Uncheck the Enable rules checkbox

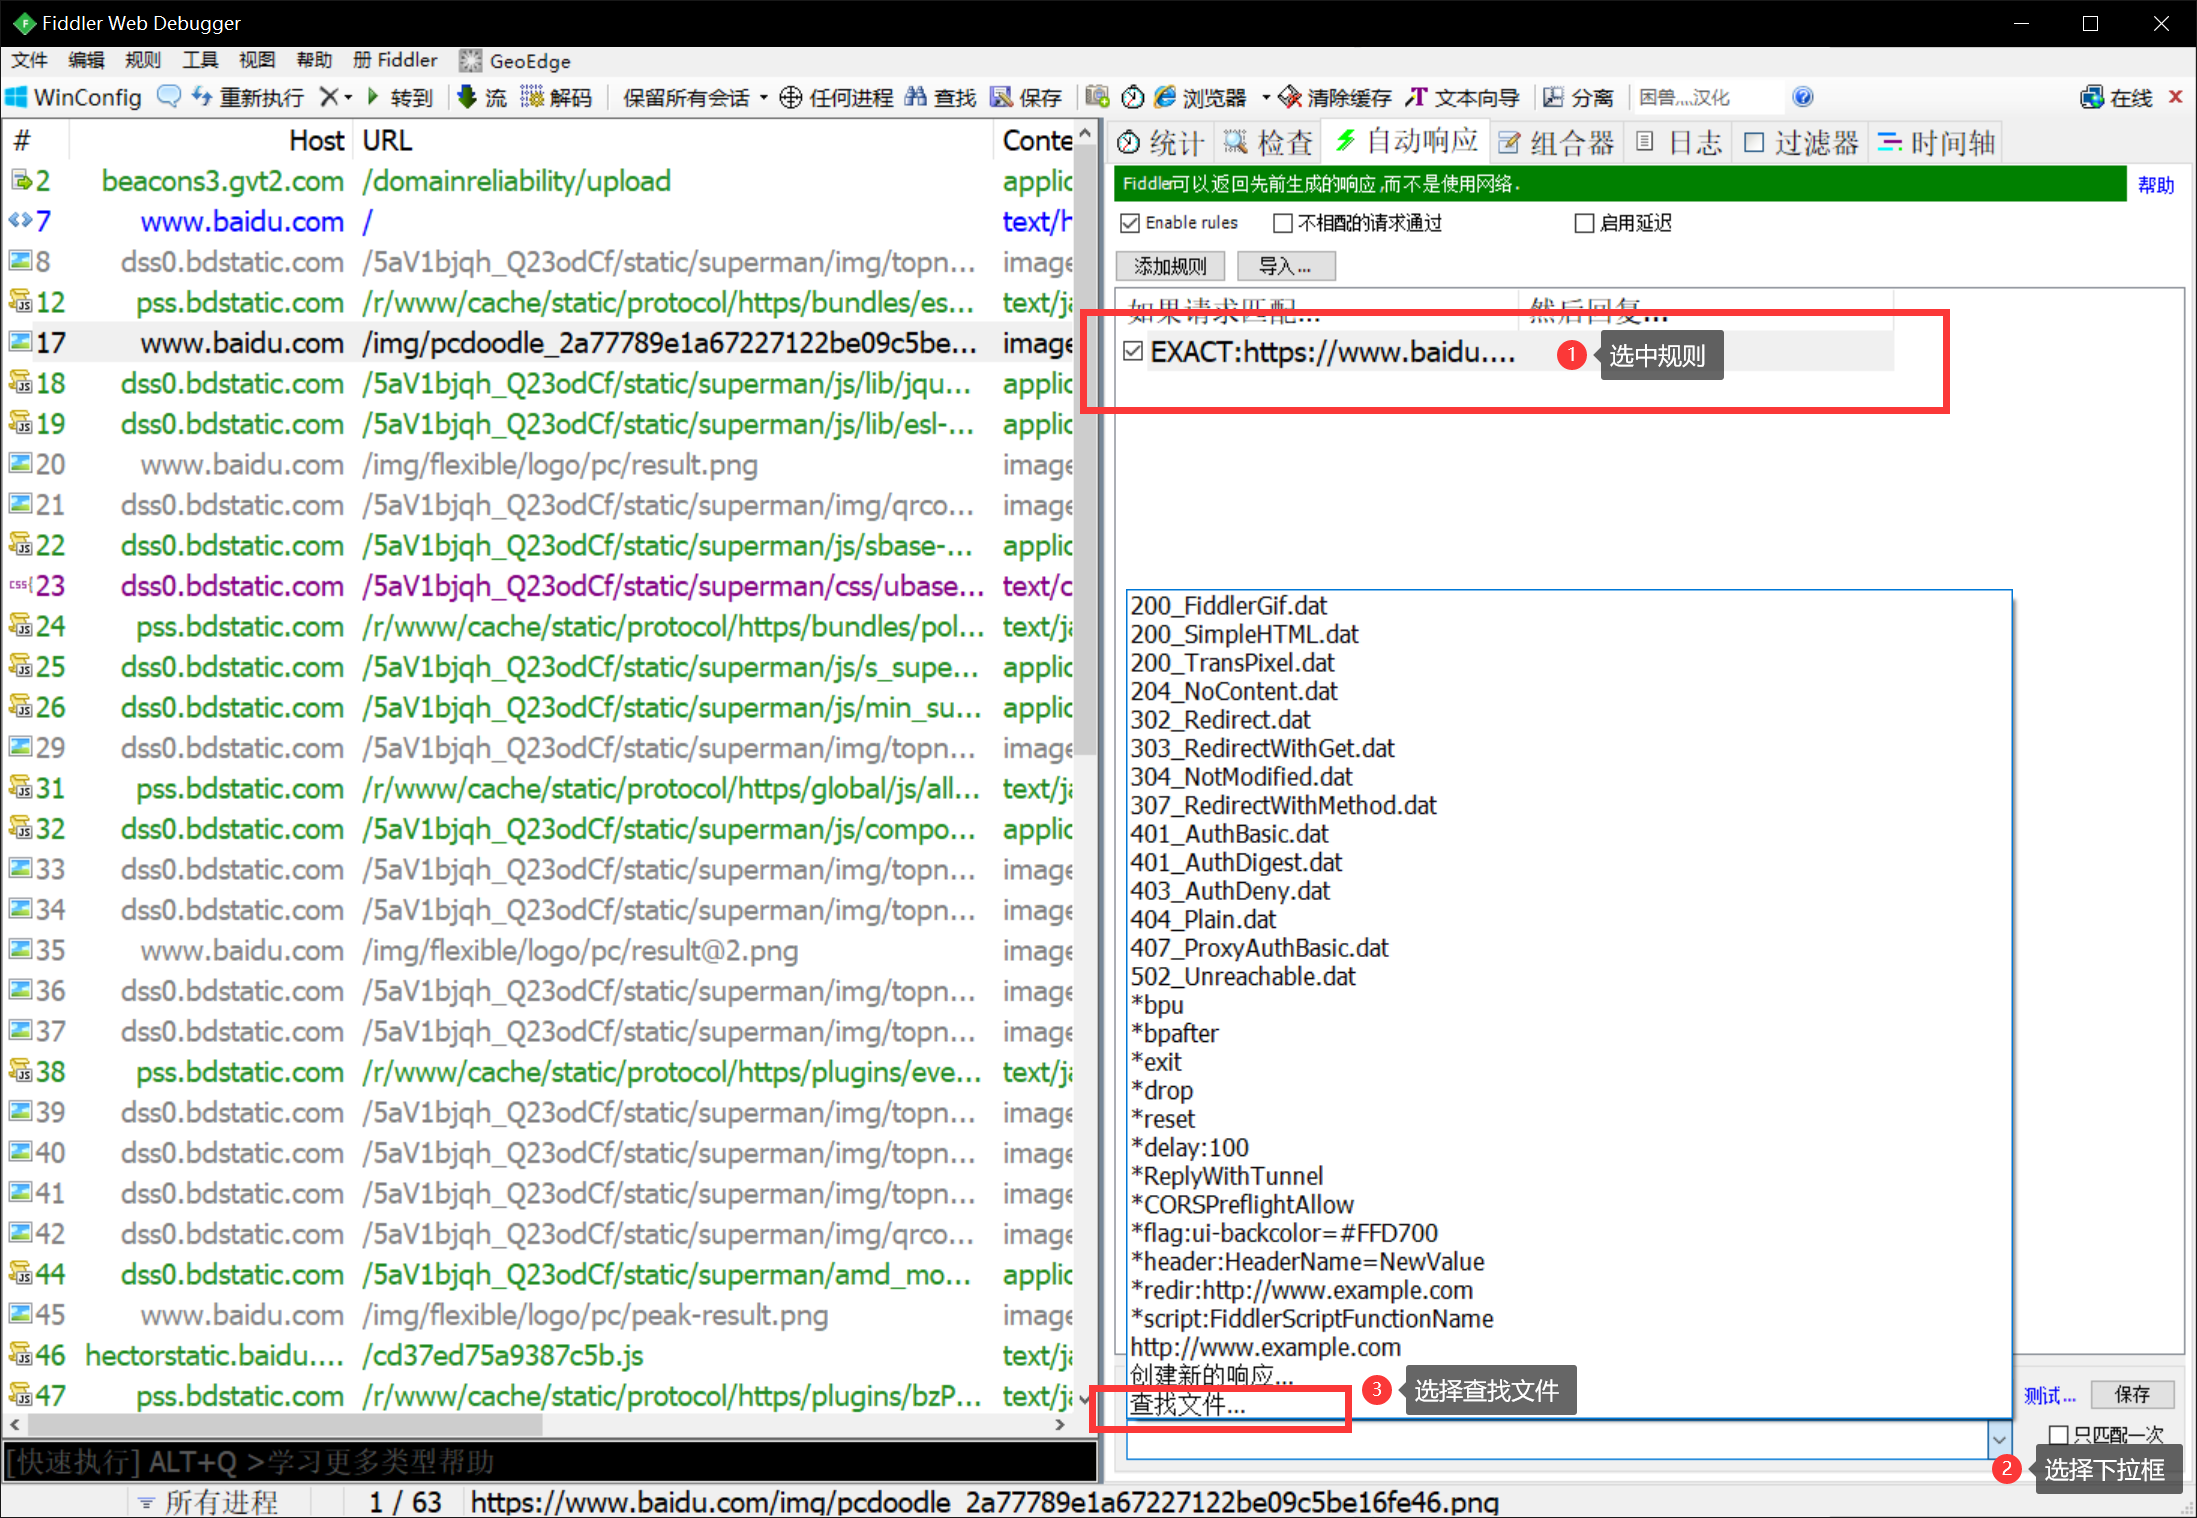tap(1131, 223)
